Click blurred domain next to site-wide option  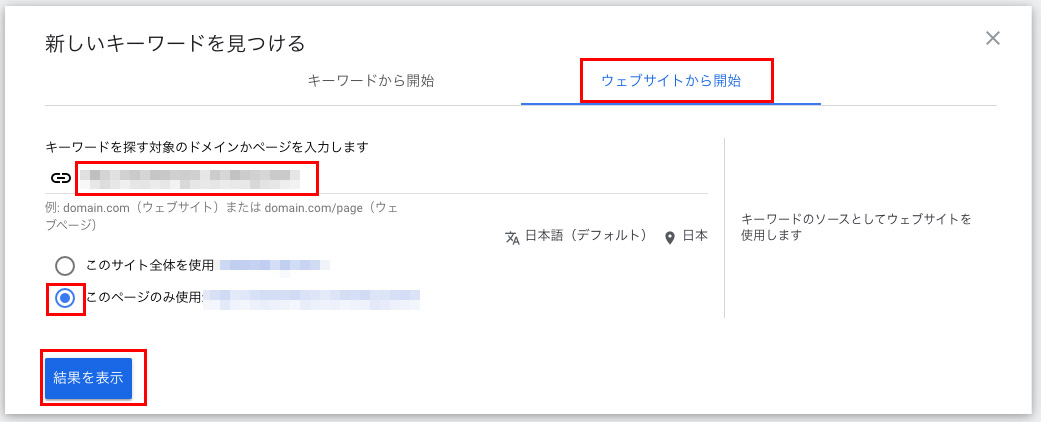(275, 266)
